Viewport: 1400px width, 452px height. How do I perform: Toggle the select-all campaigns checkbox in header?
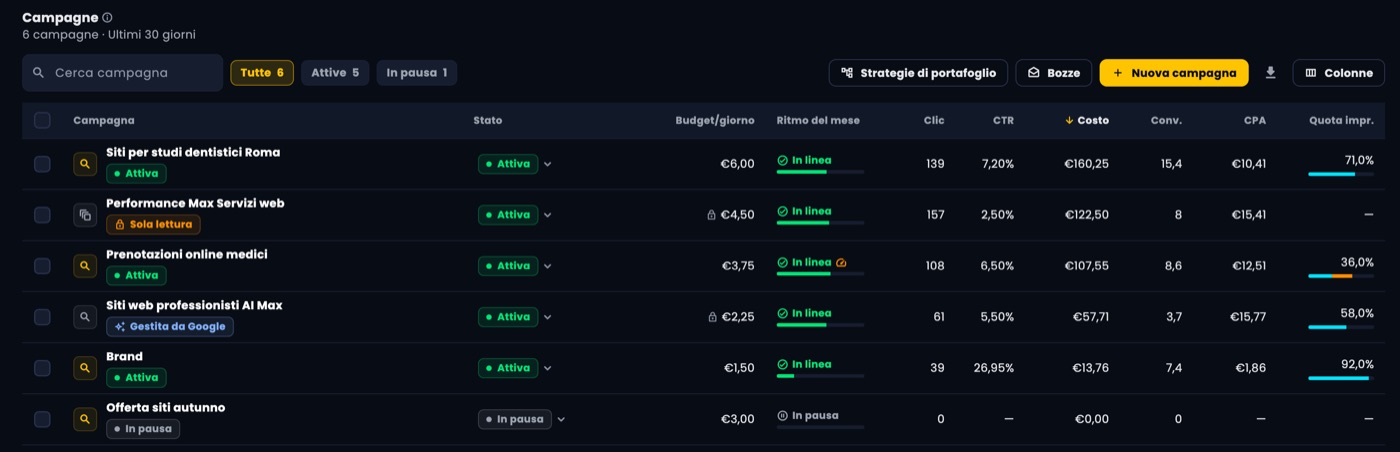[42, 120]
